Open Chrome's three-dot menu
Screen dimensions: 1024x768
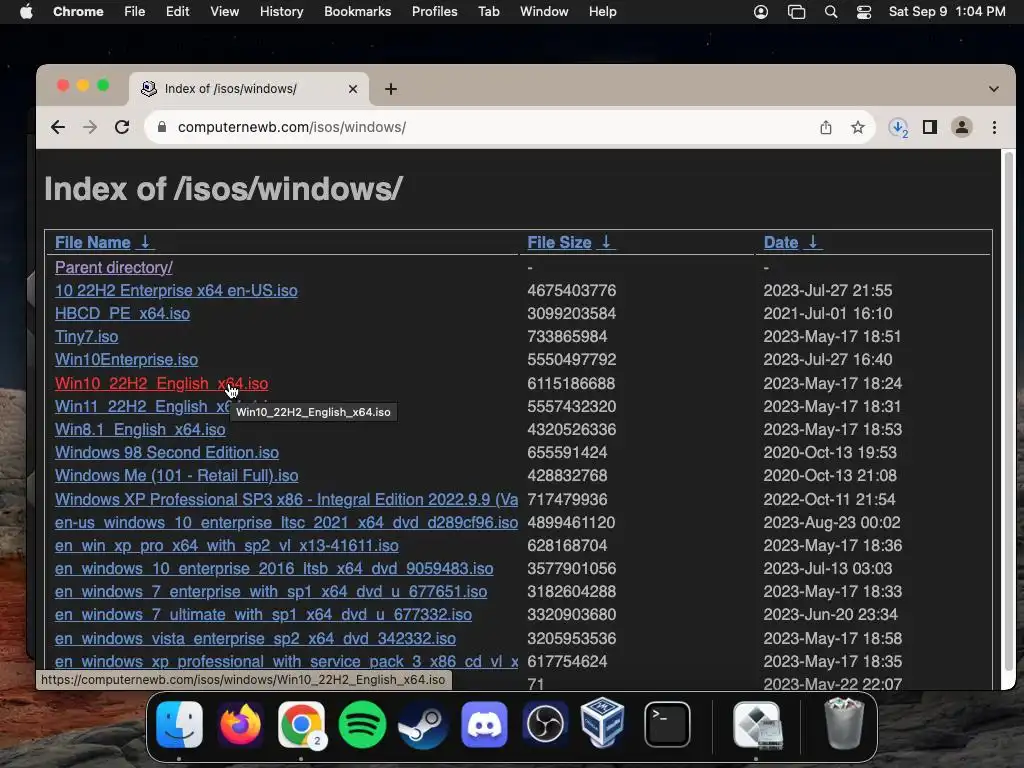coord(994,127)
